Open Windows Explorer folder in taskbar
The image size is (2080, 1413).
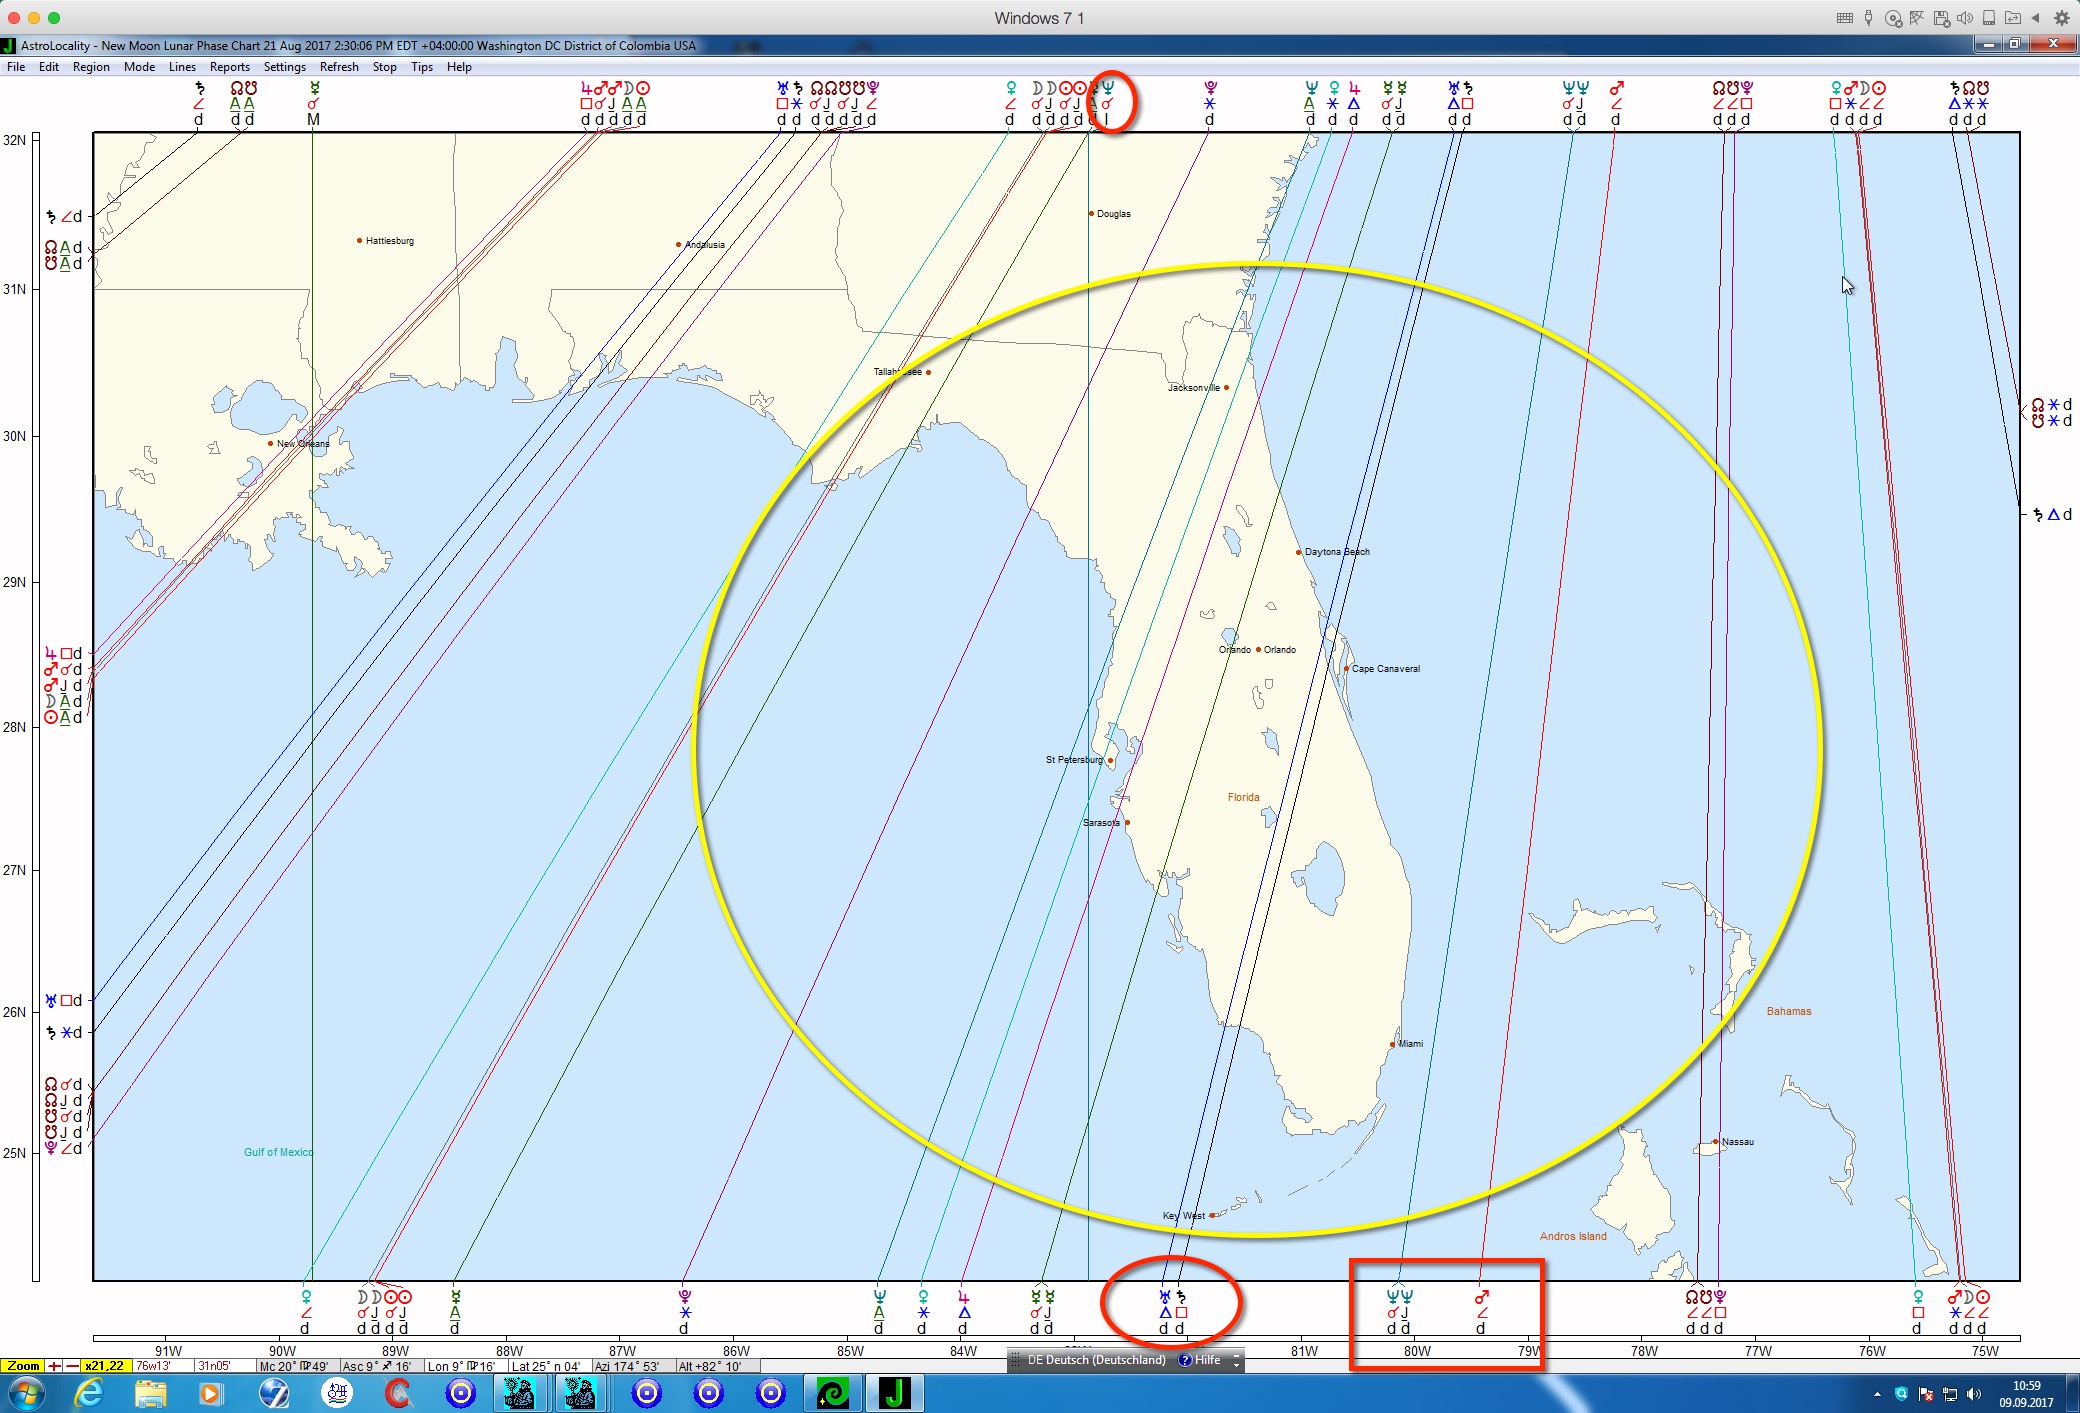[150, 1393]
